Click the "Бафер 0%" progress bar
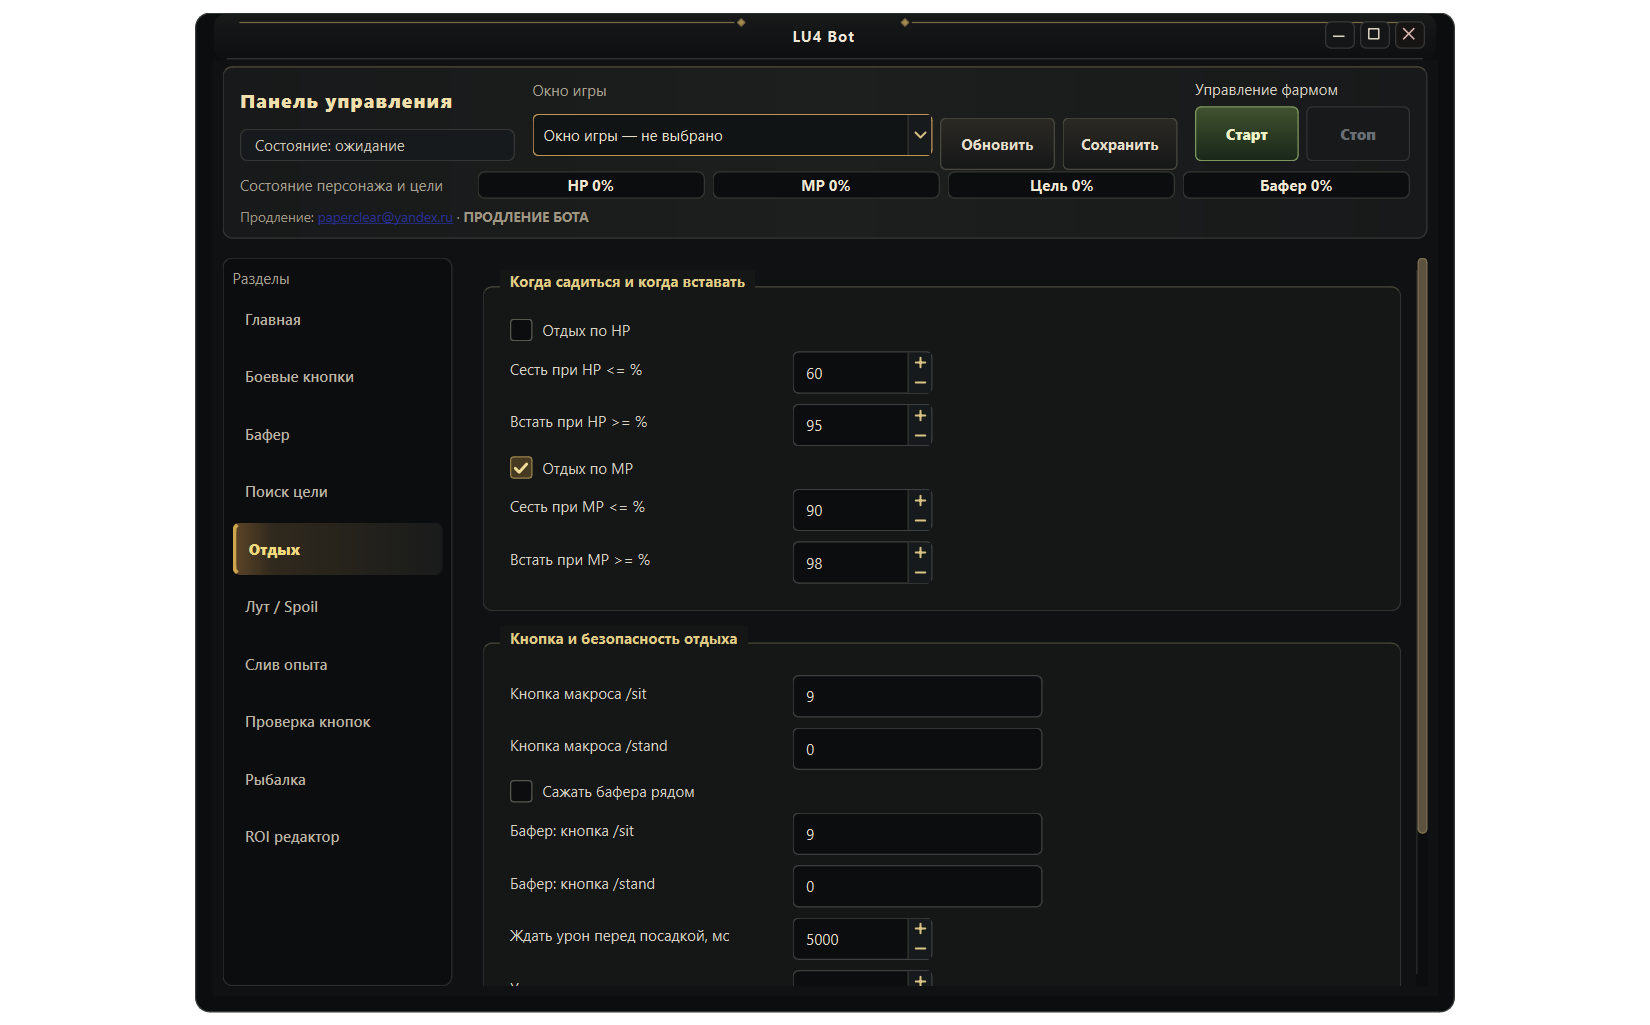This screenshot has height=1025, width=1650. [x=1296, y=186]
